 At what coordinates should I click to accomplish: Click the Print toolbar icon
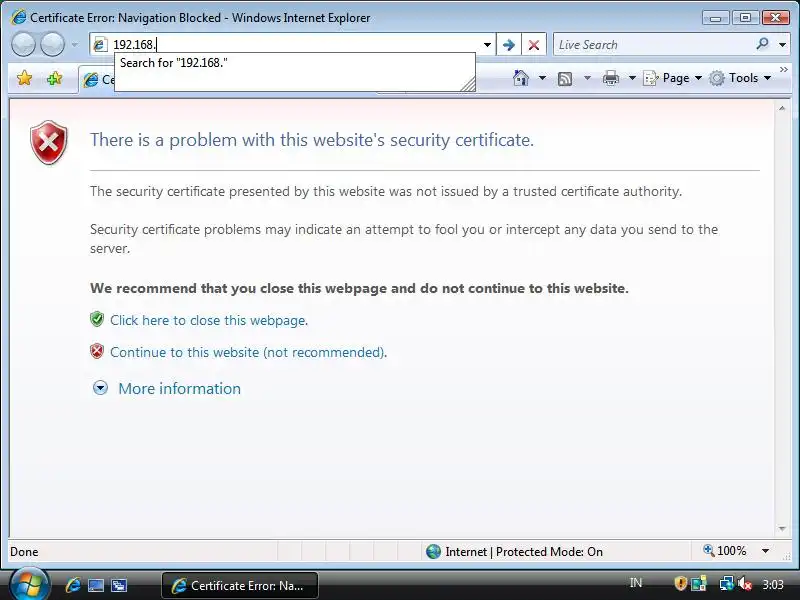[611, 78]
